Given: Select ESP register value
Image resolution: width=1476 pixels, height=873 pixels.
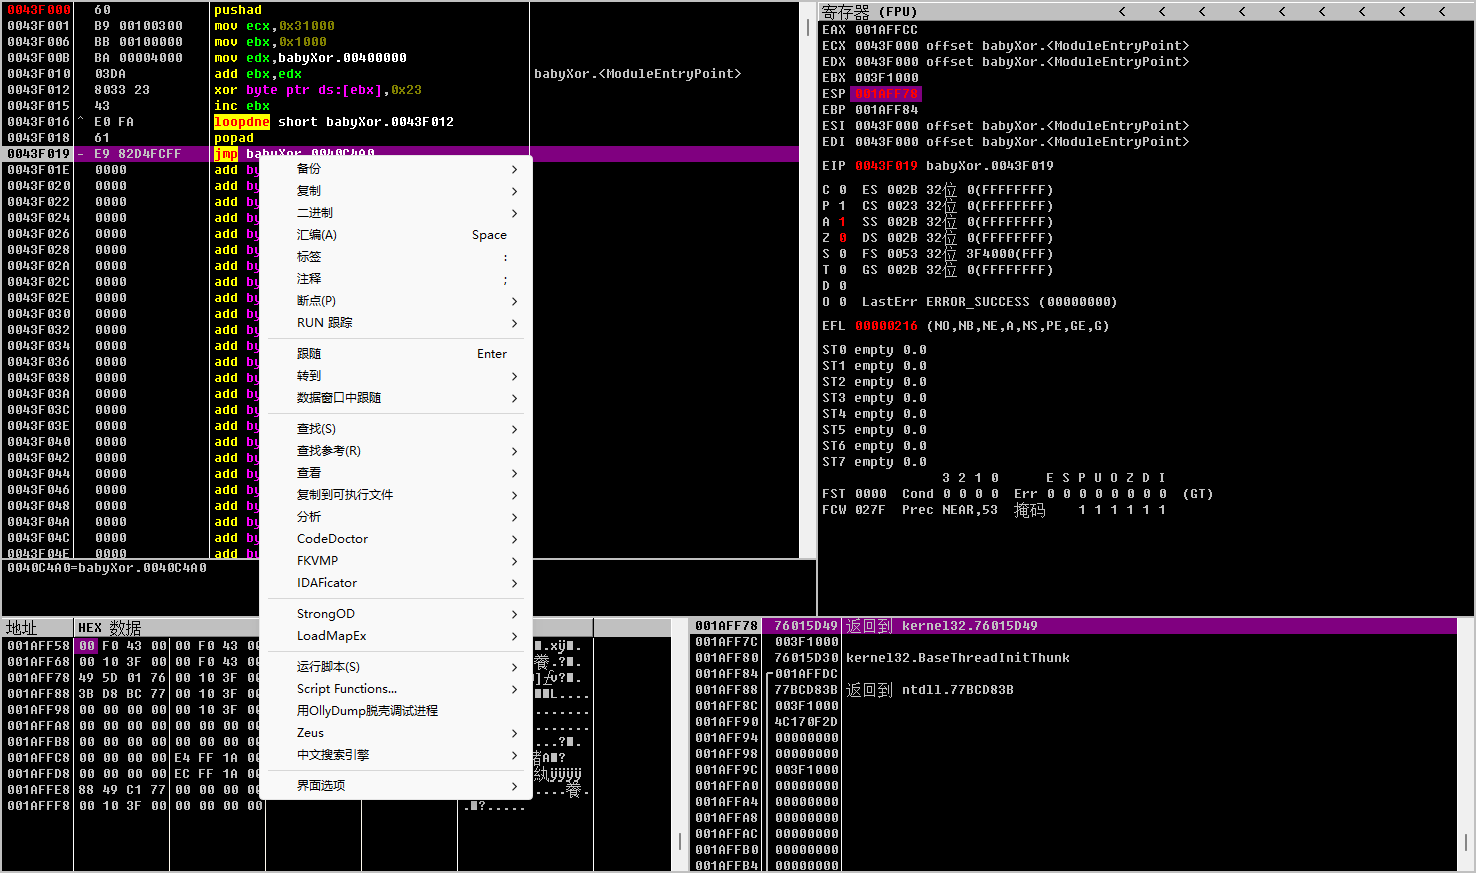Looking at the screenshot, I should point(886,94).
